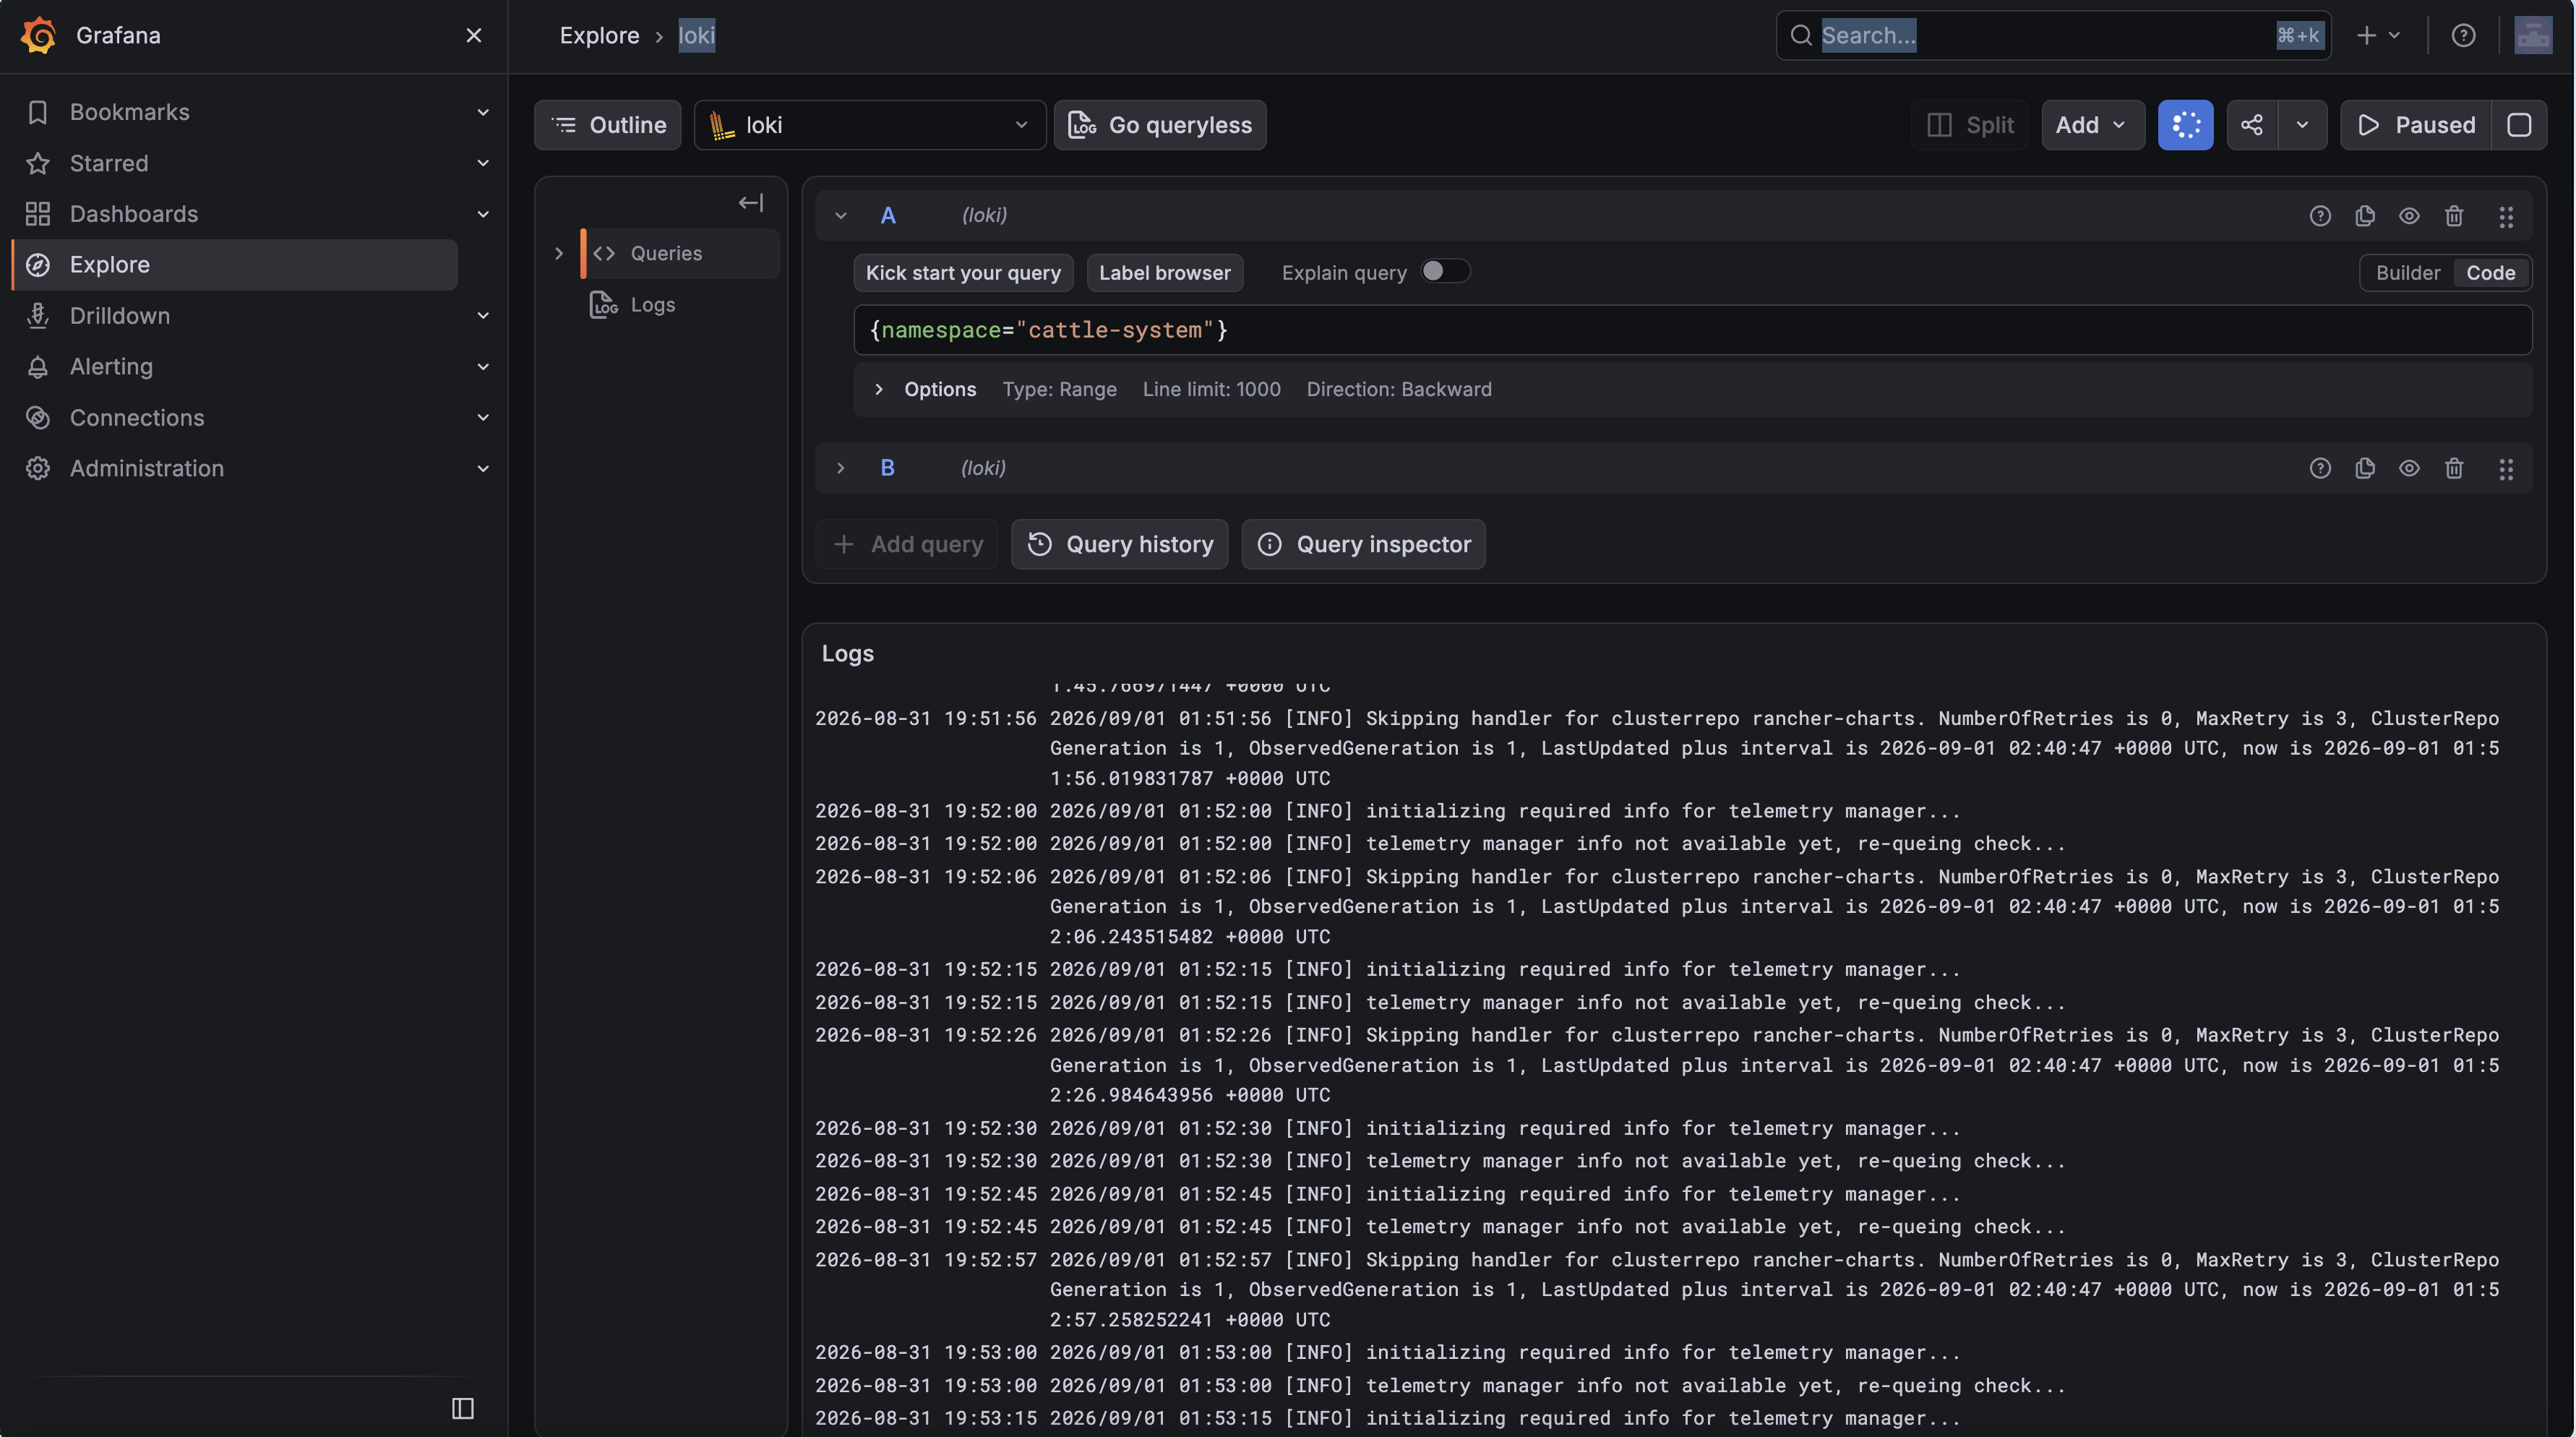Open the loki data source picker
The image size is (2576, 1437).
pos(870,125)
